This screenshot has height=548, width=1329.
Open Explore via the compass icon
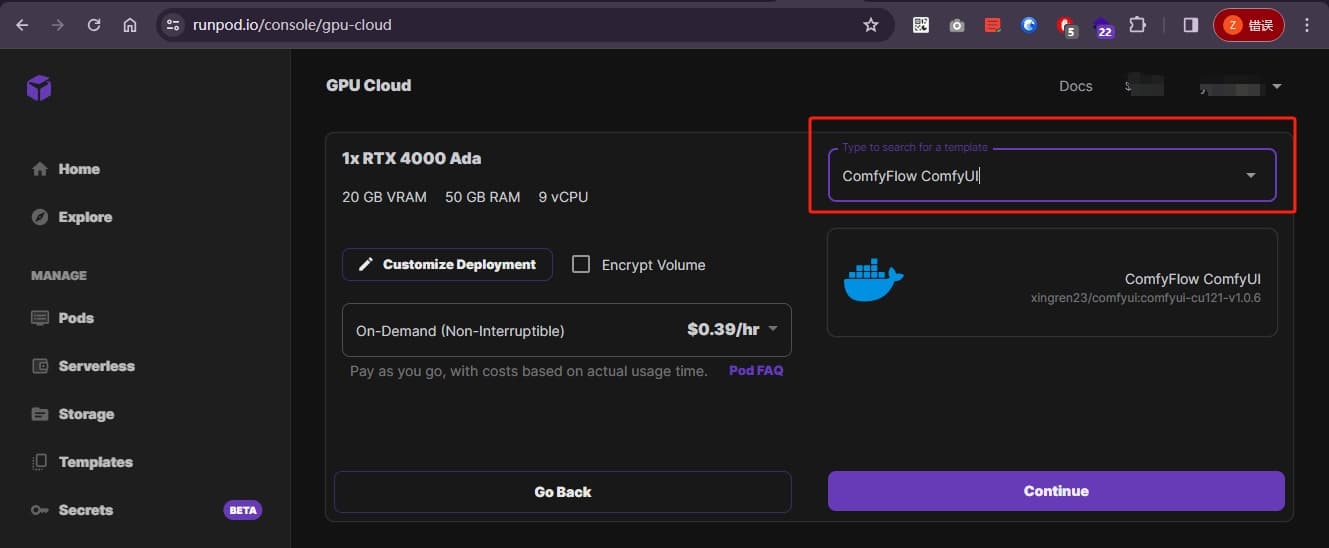point(40,217)
